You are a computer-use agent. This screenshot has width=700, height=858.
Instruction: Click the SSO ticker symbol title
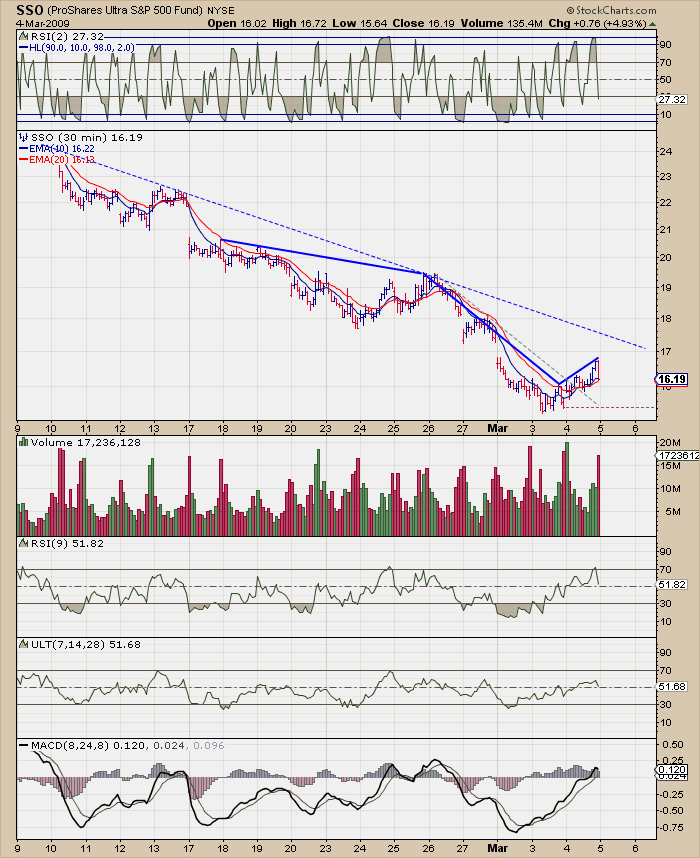click(30, 10)
